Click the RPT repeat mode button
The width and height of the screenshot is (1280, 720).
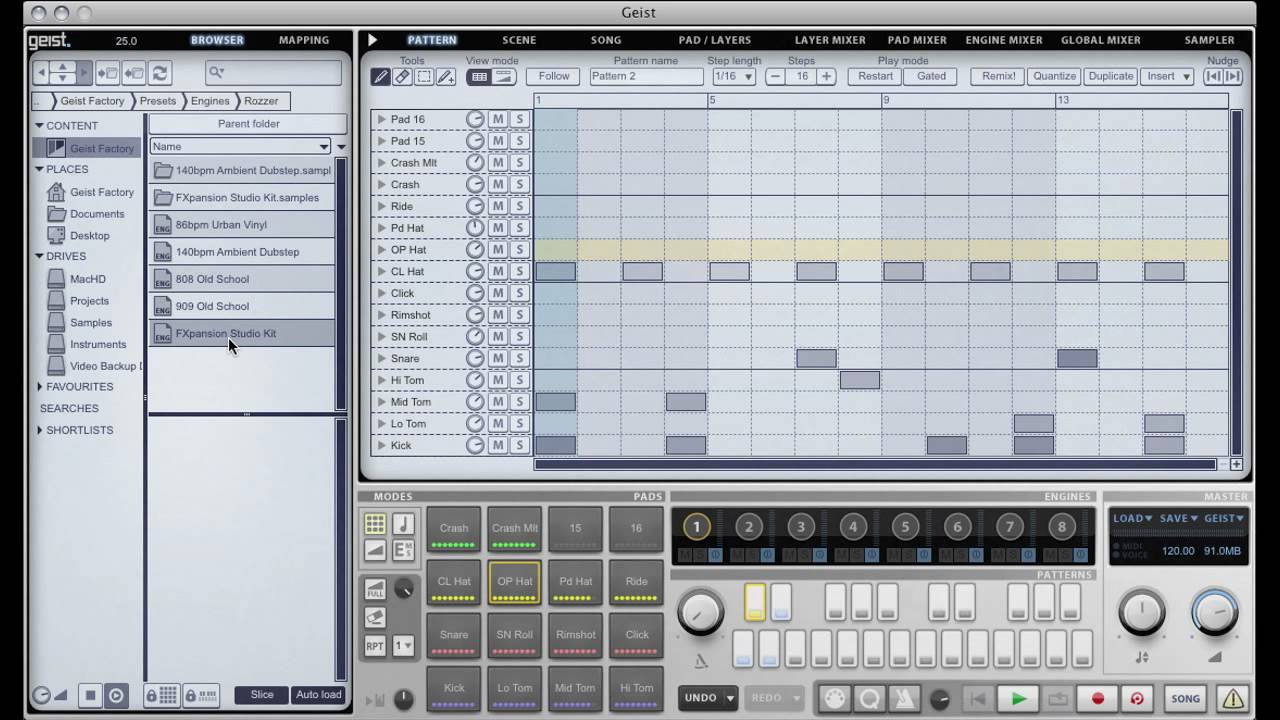[375, 646]
